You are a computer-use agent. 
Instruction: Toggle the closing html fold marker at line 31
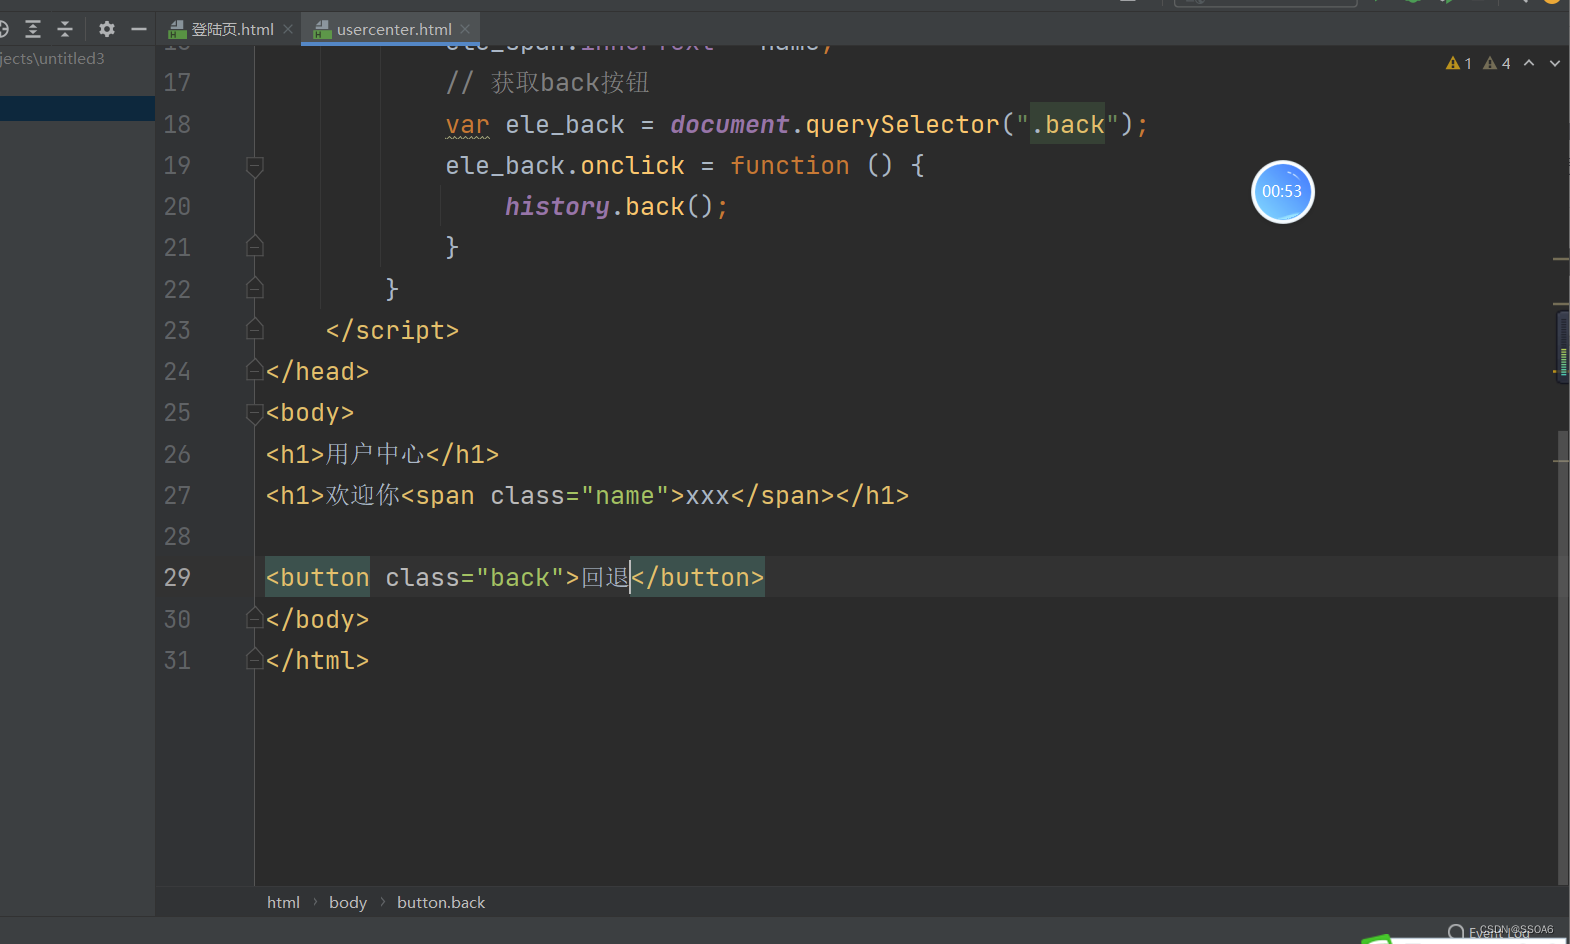click(x=255, y=659)
